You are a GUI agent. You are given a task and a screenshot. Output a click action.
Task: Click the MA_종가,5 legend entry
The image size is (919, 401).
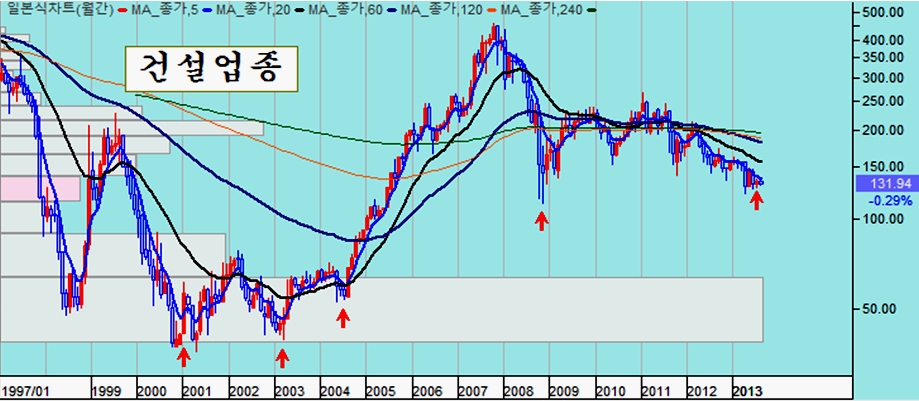tap(162, 9)
